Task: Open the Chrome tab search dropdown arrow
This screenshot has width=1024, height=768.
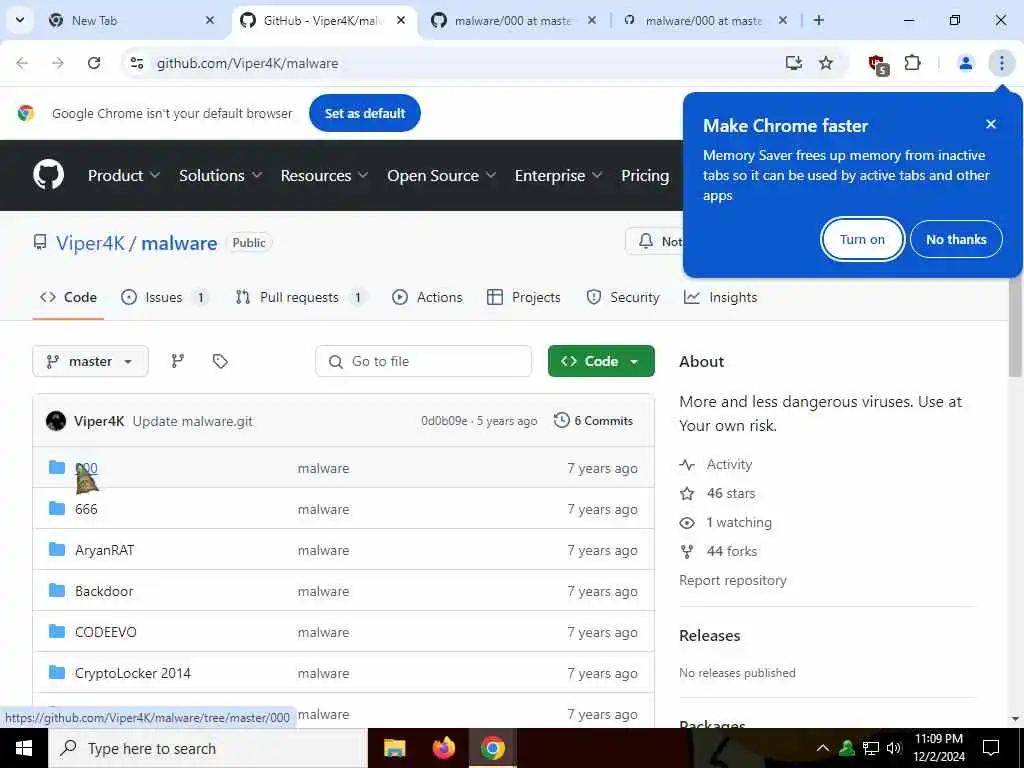Action: point(20,20)
